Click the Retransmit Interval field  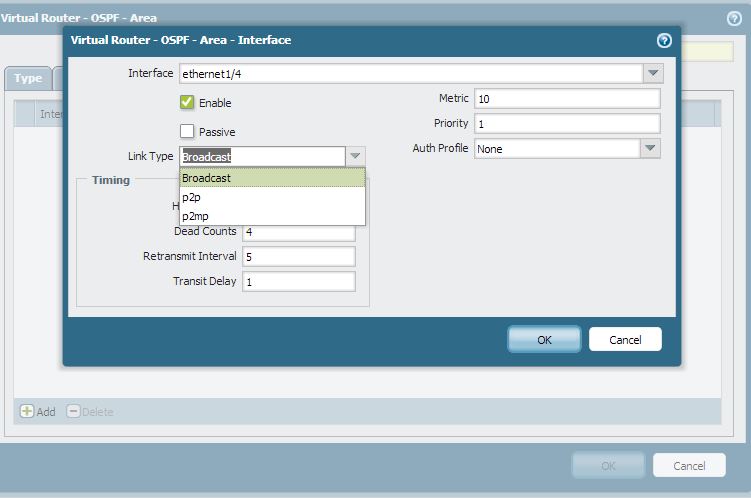[x=298, y=256]
